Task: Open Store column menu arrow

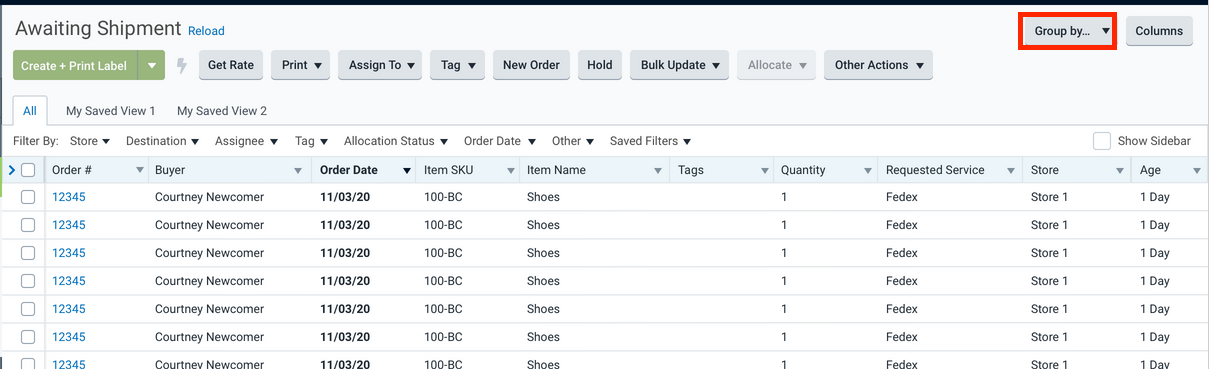Action: tap(1120, 171)
